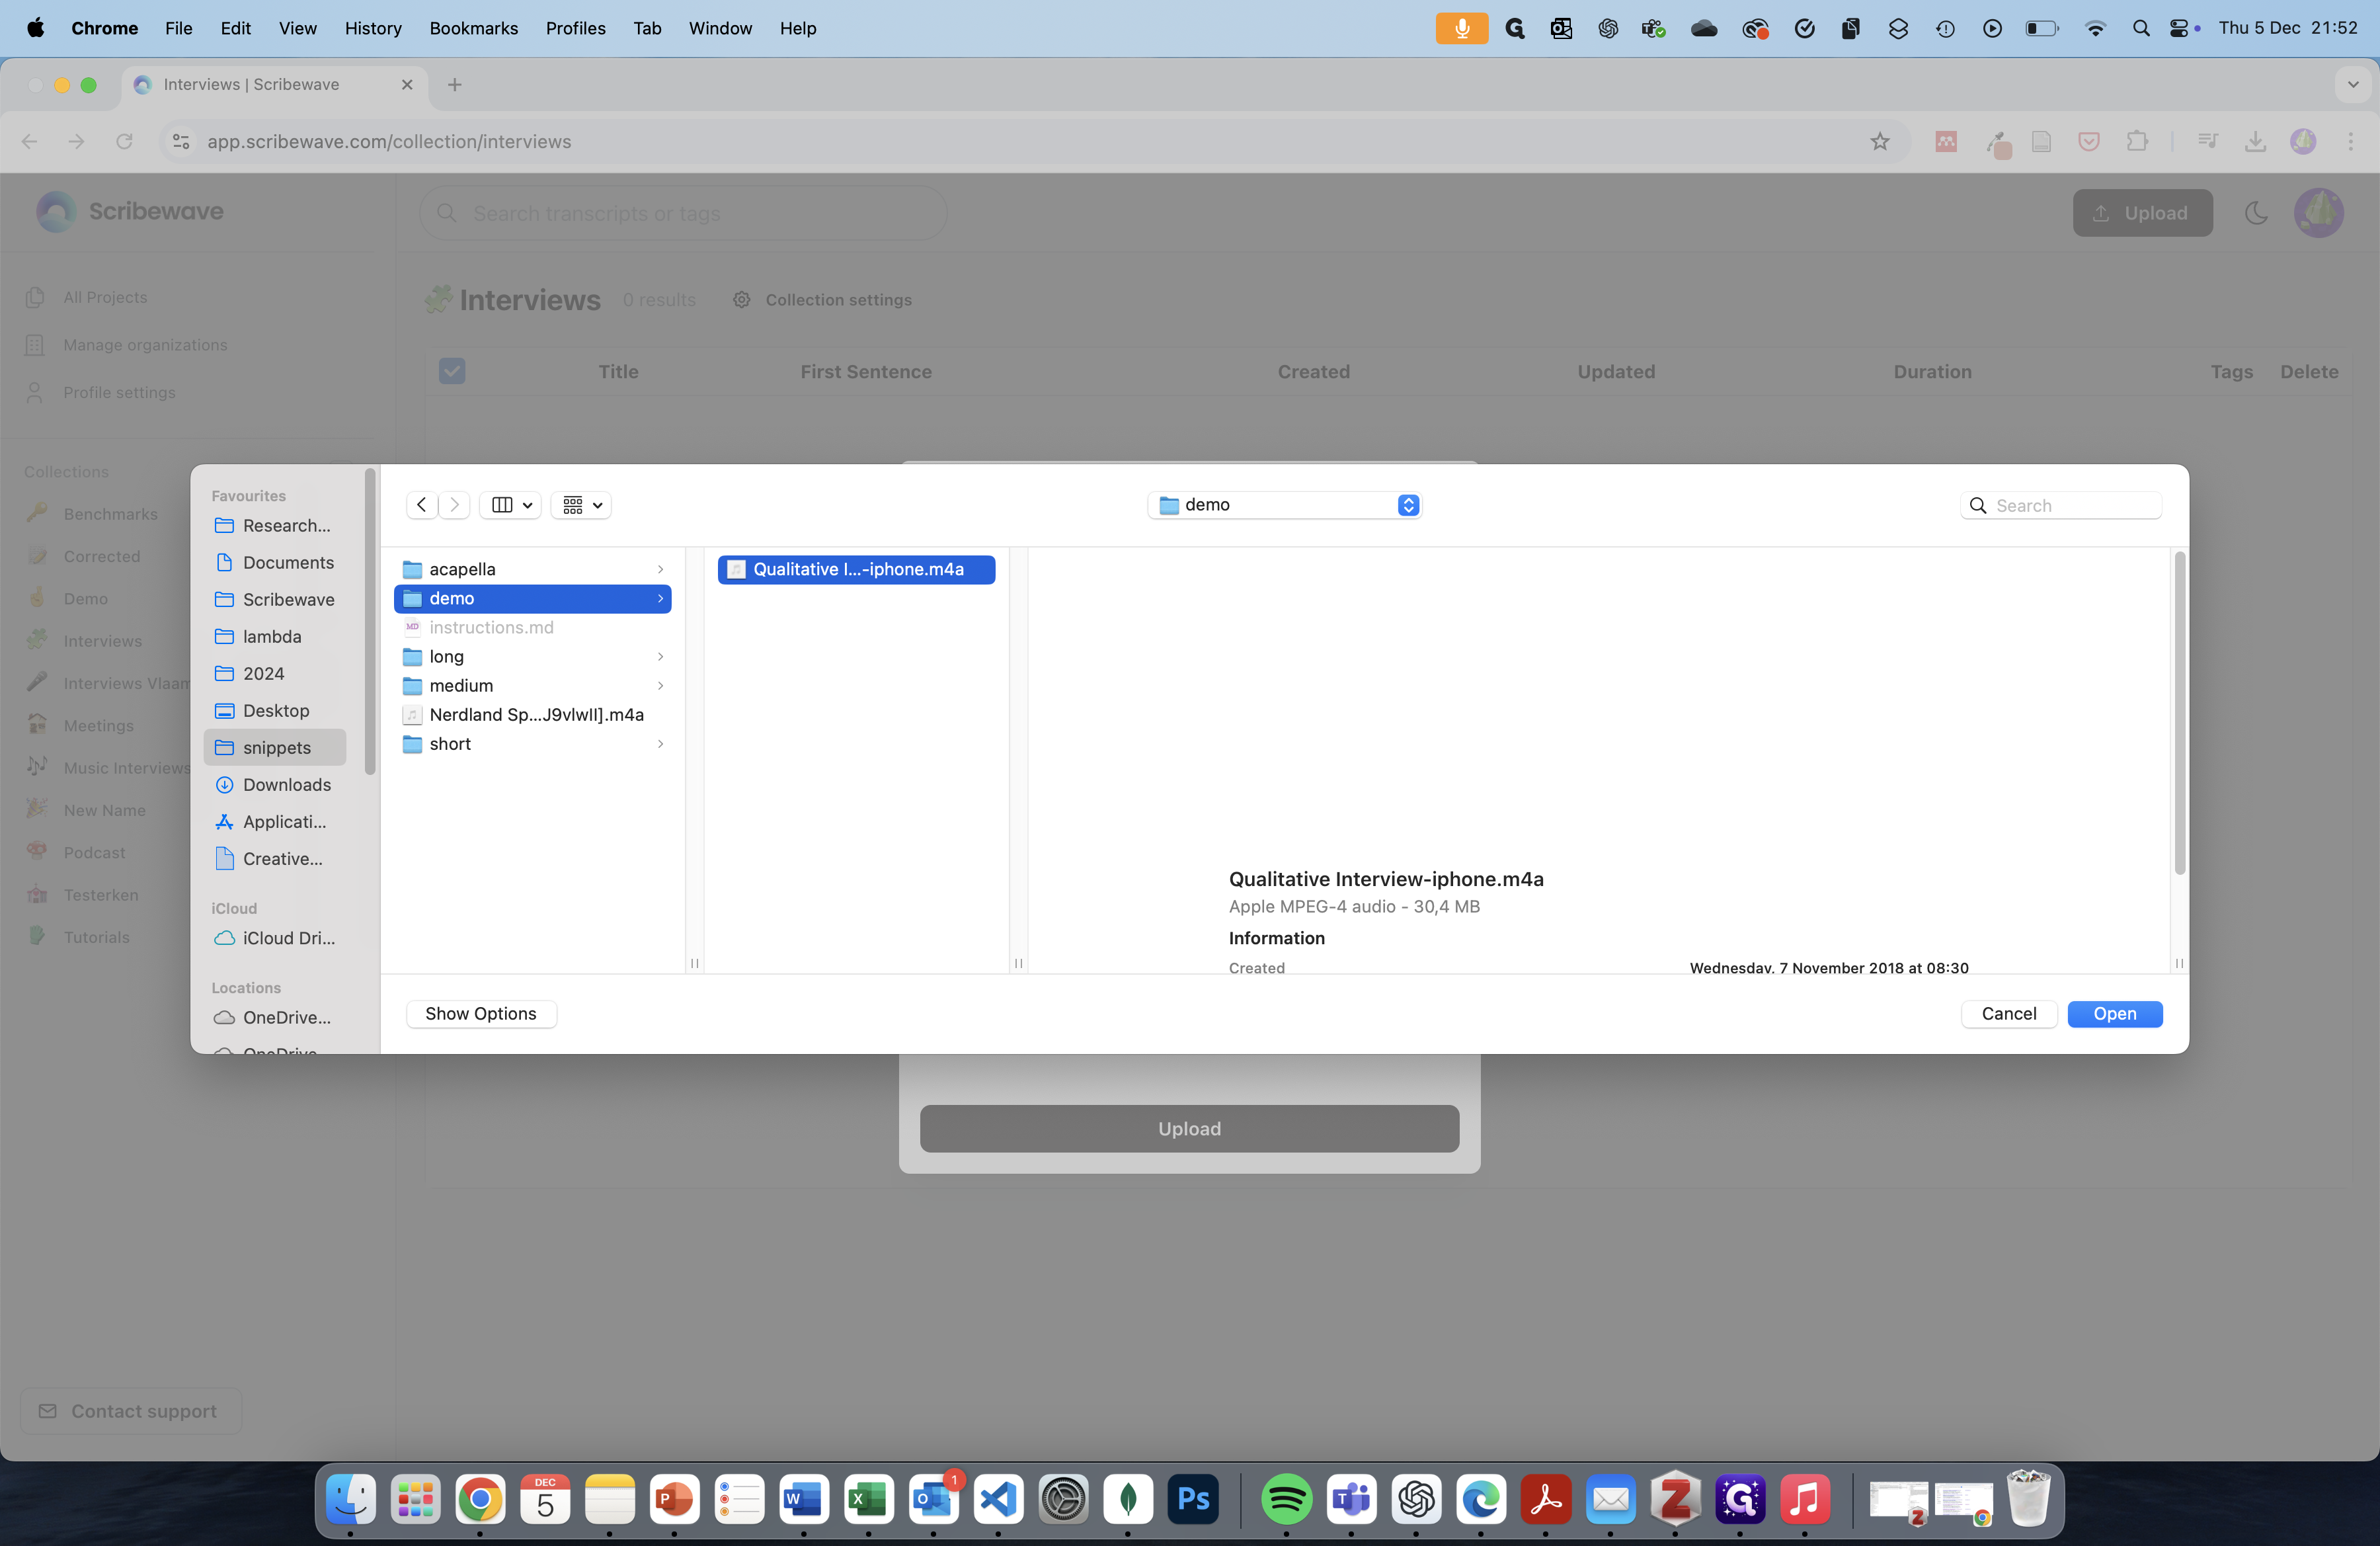Open snippets favourite folder
Image resolution: width=2380 pixels, height=1546 pixels.
(275, 747)
